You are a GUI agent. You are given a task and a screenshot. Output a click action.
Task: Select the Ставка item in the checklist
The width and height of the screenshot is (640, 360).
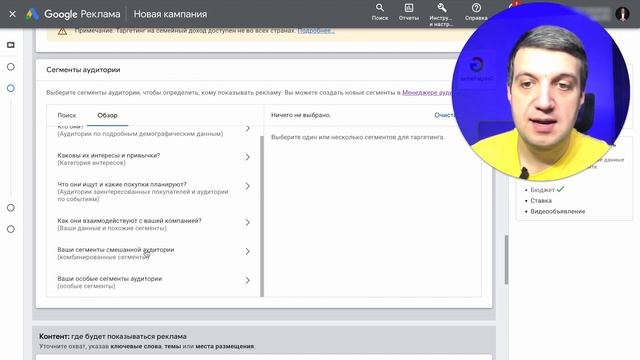point(541,200)
